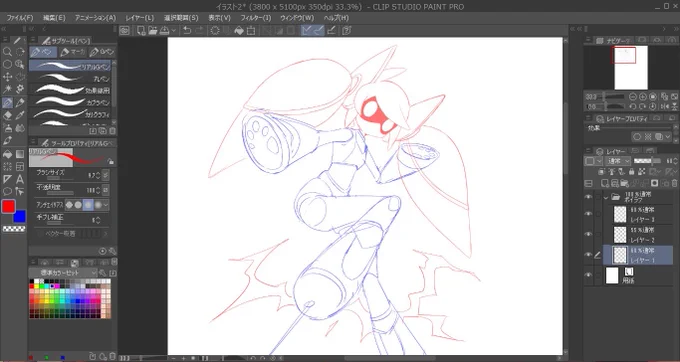Collapse the ポイプフ layer folder

606,197
